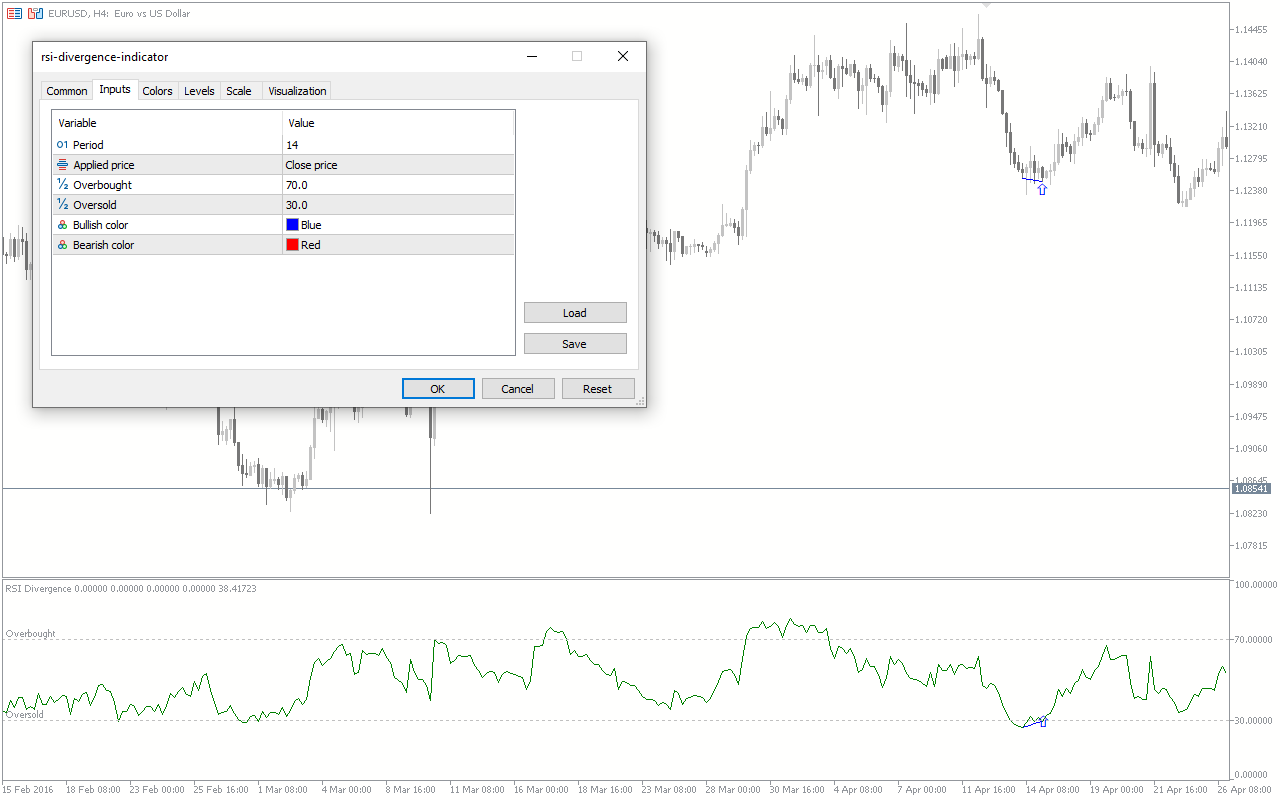Switch to the Scale tab
This screenshot has width=1280, height=800.
coord(239,91)
